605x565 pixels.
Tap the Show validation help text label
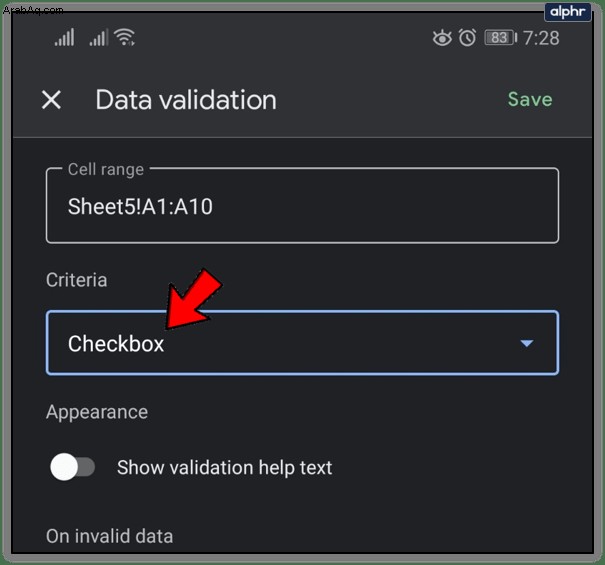tap(225, 467)
